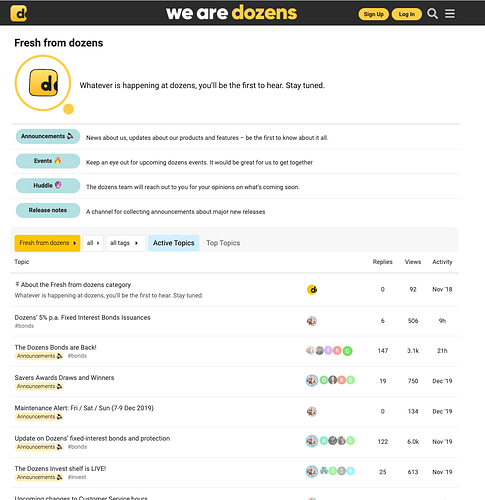
Task: Click the Sign Up button
Action: click(373, 14)
